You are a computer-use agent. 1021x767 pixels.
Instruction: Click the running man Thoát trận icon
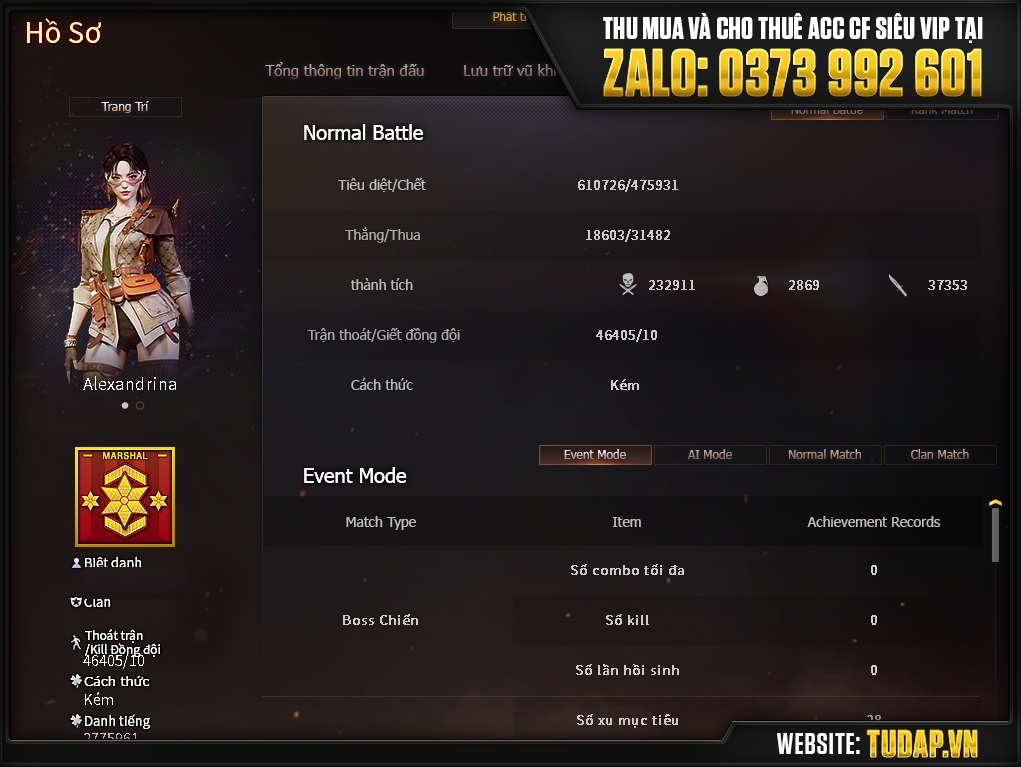pyautogui.click(x=76, y=642)
